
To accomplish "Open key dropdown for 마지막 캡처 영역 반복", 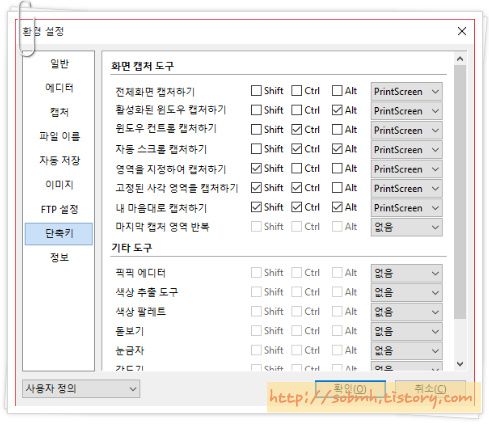I will point(407,227).
